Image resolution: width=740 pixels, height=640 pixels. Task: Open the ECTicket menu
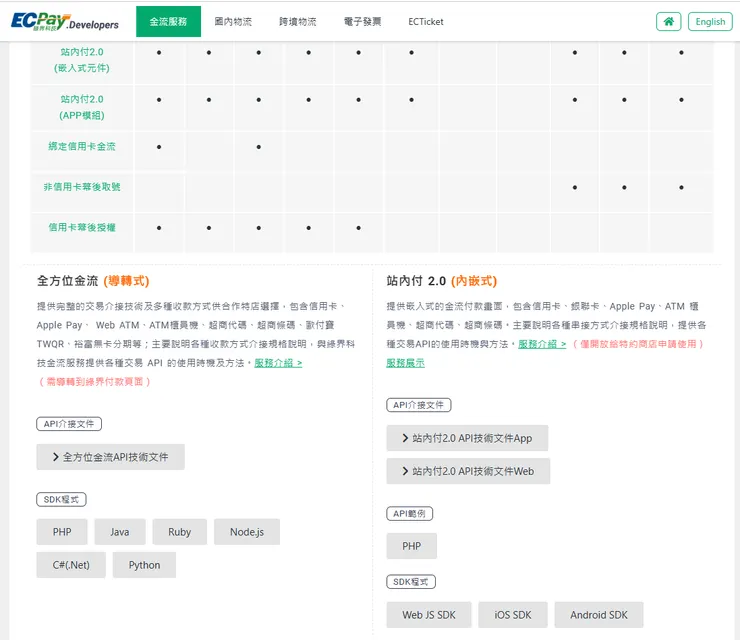(x=426, y=21)
